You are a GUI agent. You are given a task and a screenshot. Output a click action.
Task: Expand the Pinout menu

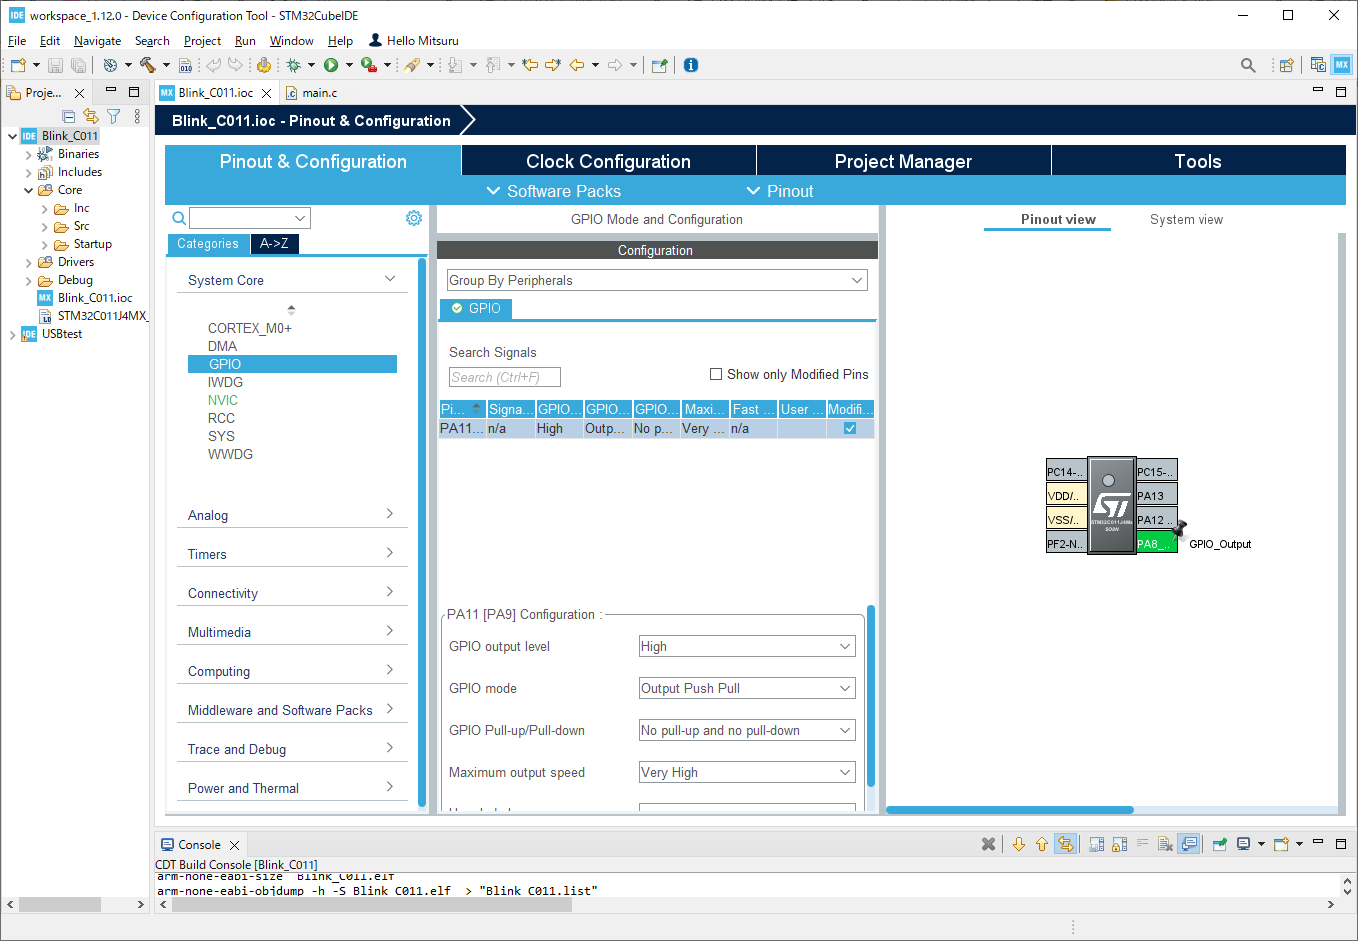click(x=780, y=191)
